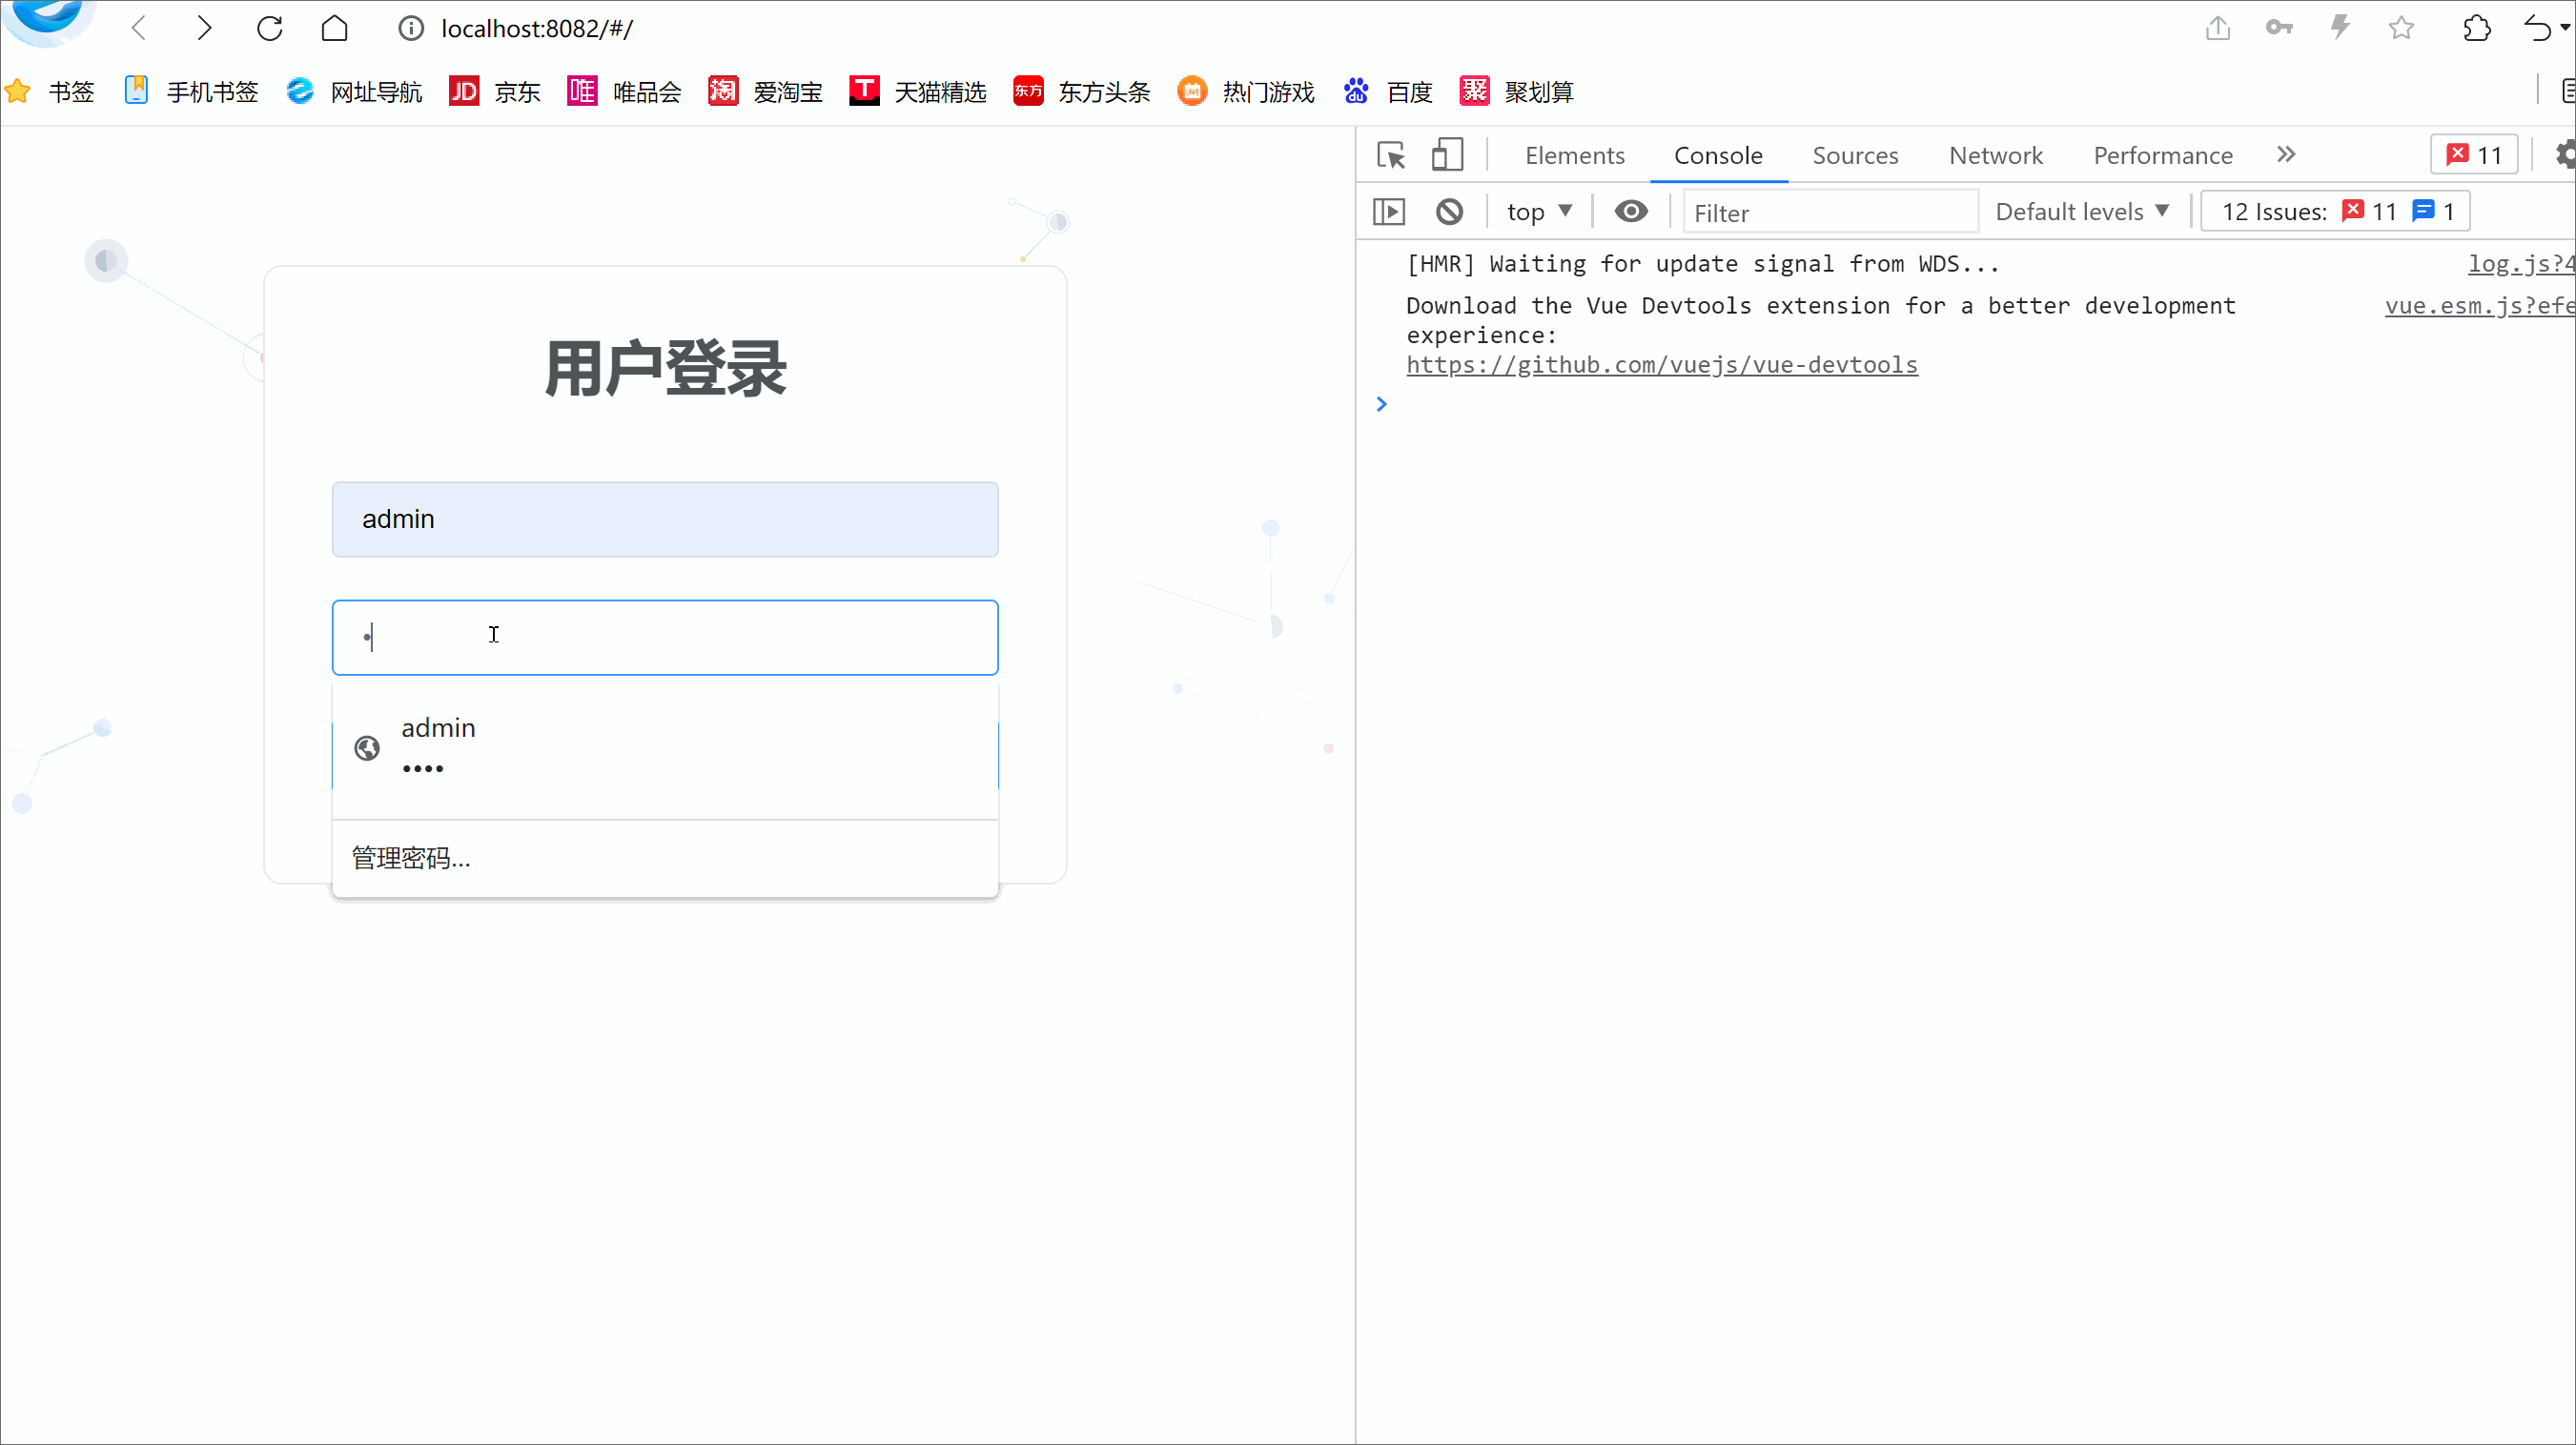The height and width of the screenshot is (1445, 2576).
Task: Click the console Filter input field
Action: tap(1830, 213)
